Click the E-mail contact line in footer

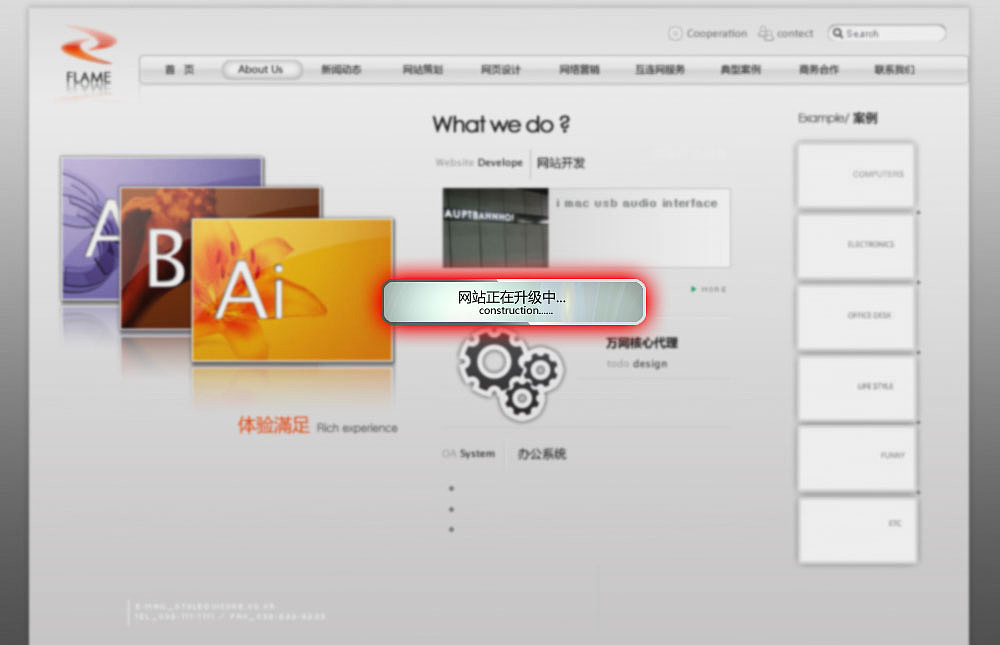click(x=205, y=606)
